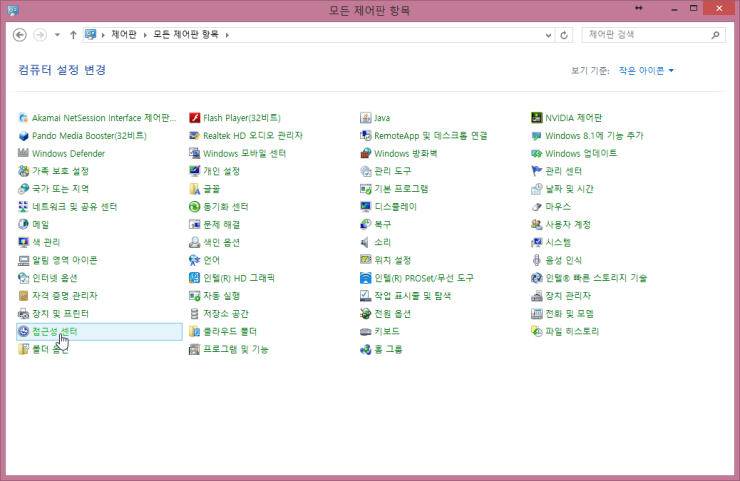
Task: Click the 전원 옵션 icon
Action: click(365, 313)
